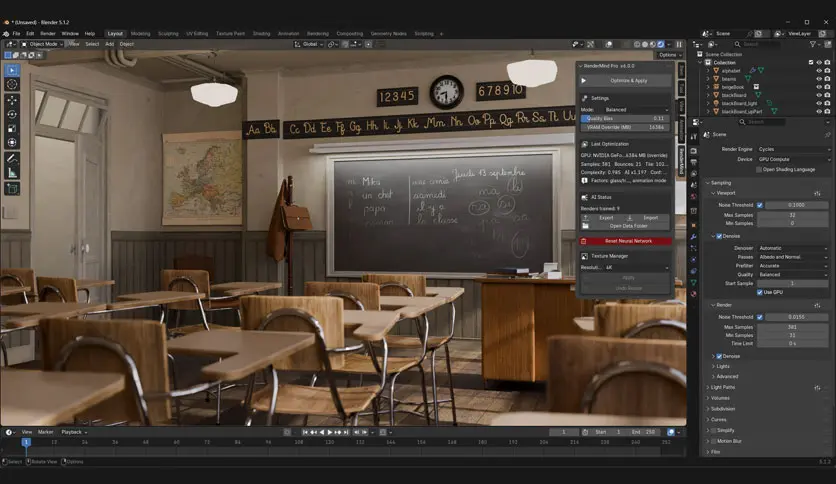Open the Material properties tab icon
The width and height of the screenshot is (836, 484).
point(694,294)
